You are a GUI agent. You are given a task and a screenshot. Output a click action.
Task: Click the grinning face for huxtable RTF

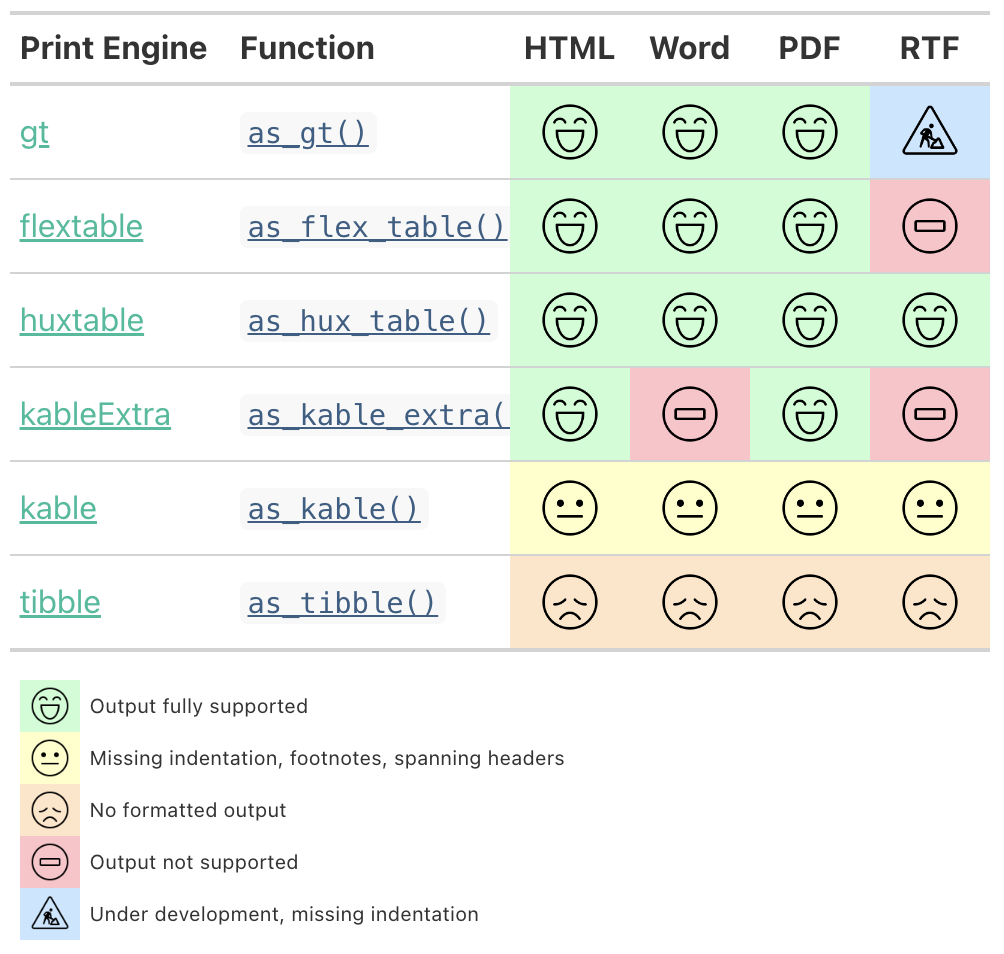[x=930, y=321]
